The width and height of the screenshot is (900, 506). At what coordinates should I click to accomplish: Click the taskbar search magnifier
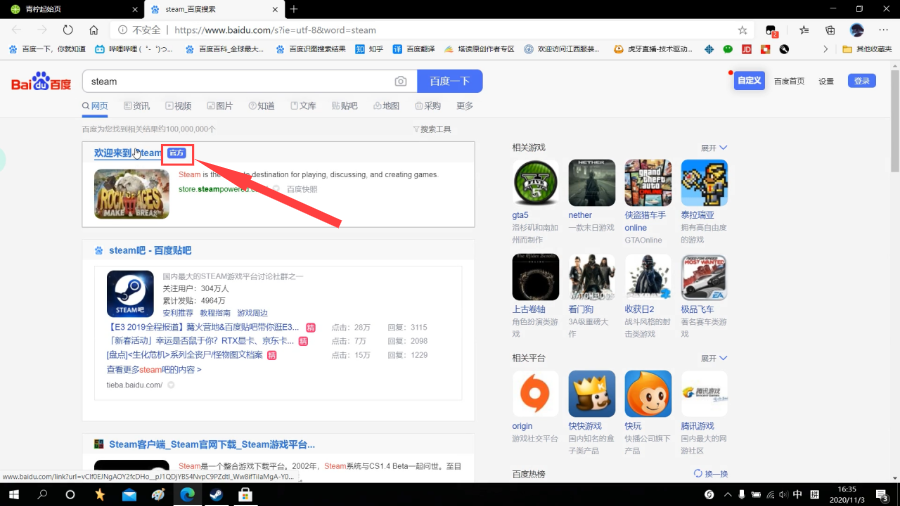point(42,495)
